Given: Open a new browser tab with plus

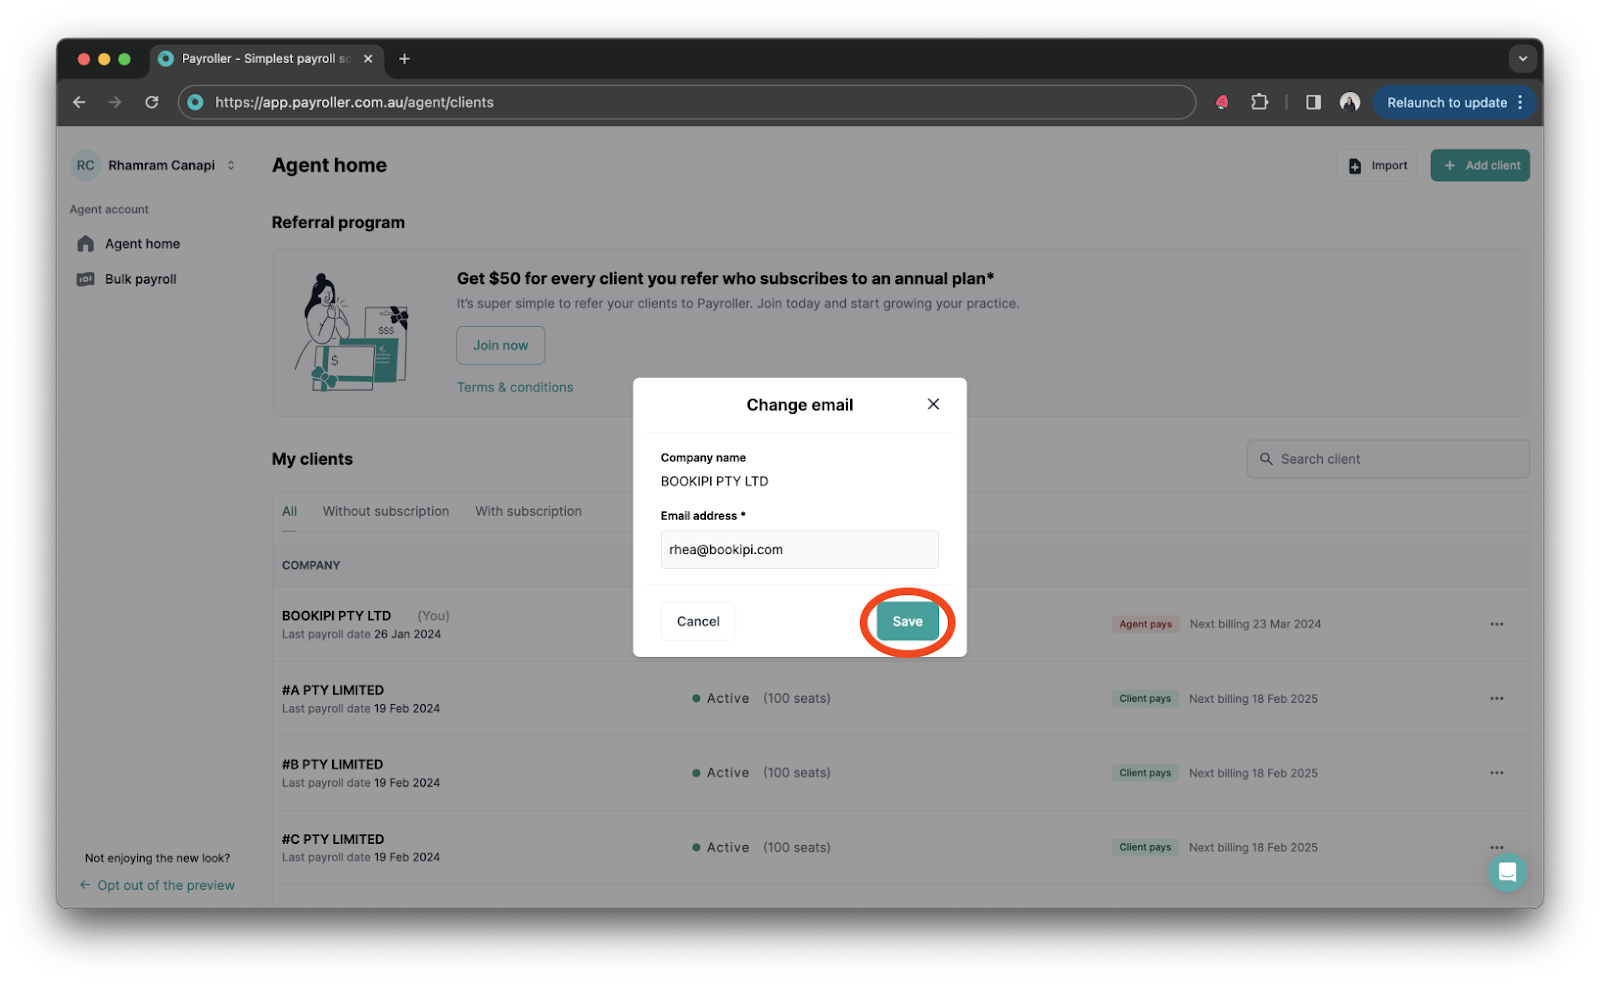Looking at the screenshot, I should tap(404, 59).
